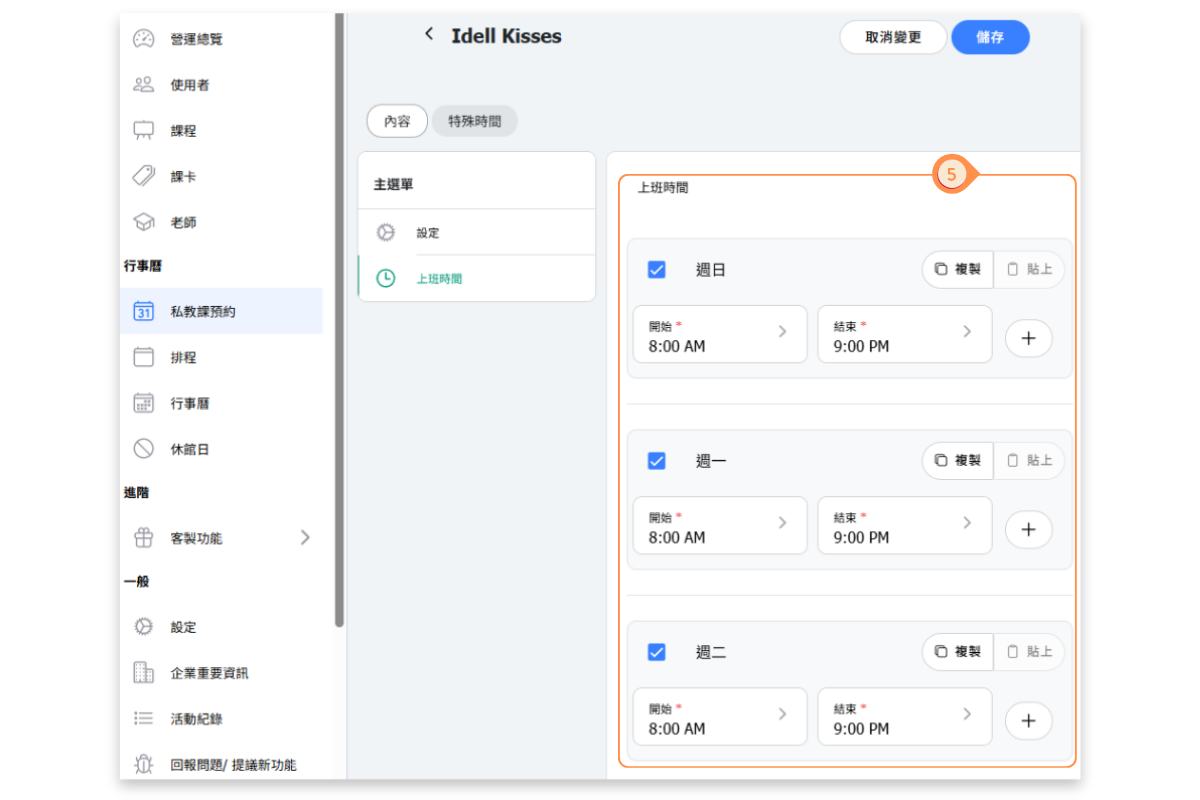Viewport: 1200px width, 800px height.
Task: Switch to the 特殊時間 tab
Action: tap(474, 121)
